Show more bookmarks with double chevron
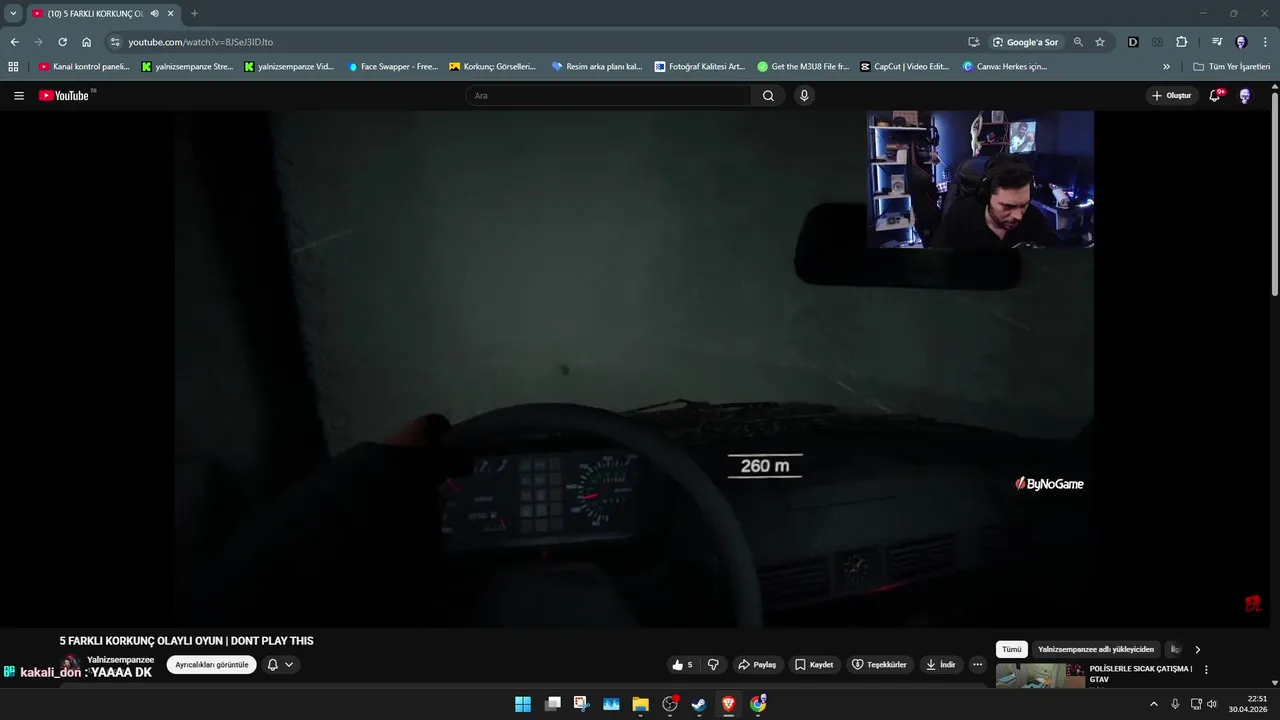Image resolution: width=1280 pixels, height=720 pixels. pyautogui.click(x=1166, y=67)
